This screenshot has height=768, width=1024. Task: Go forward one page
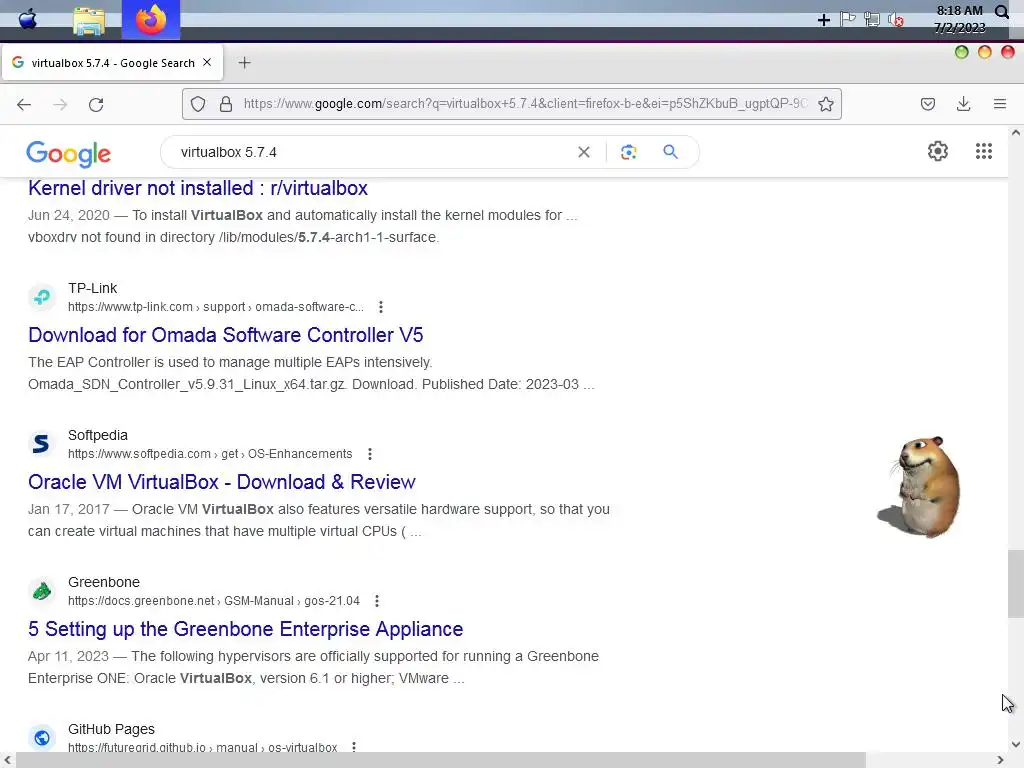coord(60,104)
